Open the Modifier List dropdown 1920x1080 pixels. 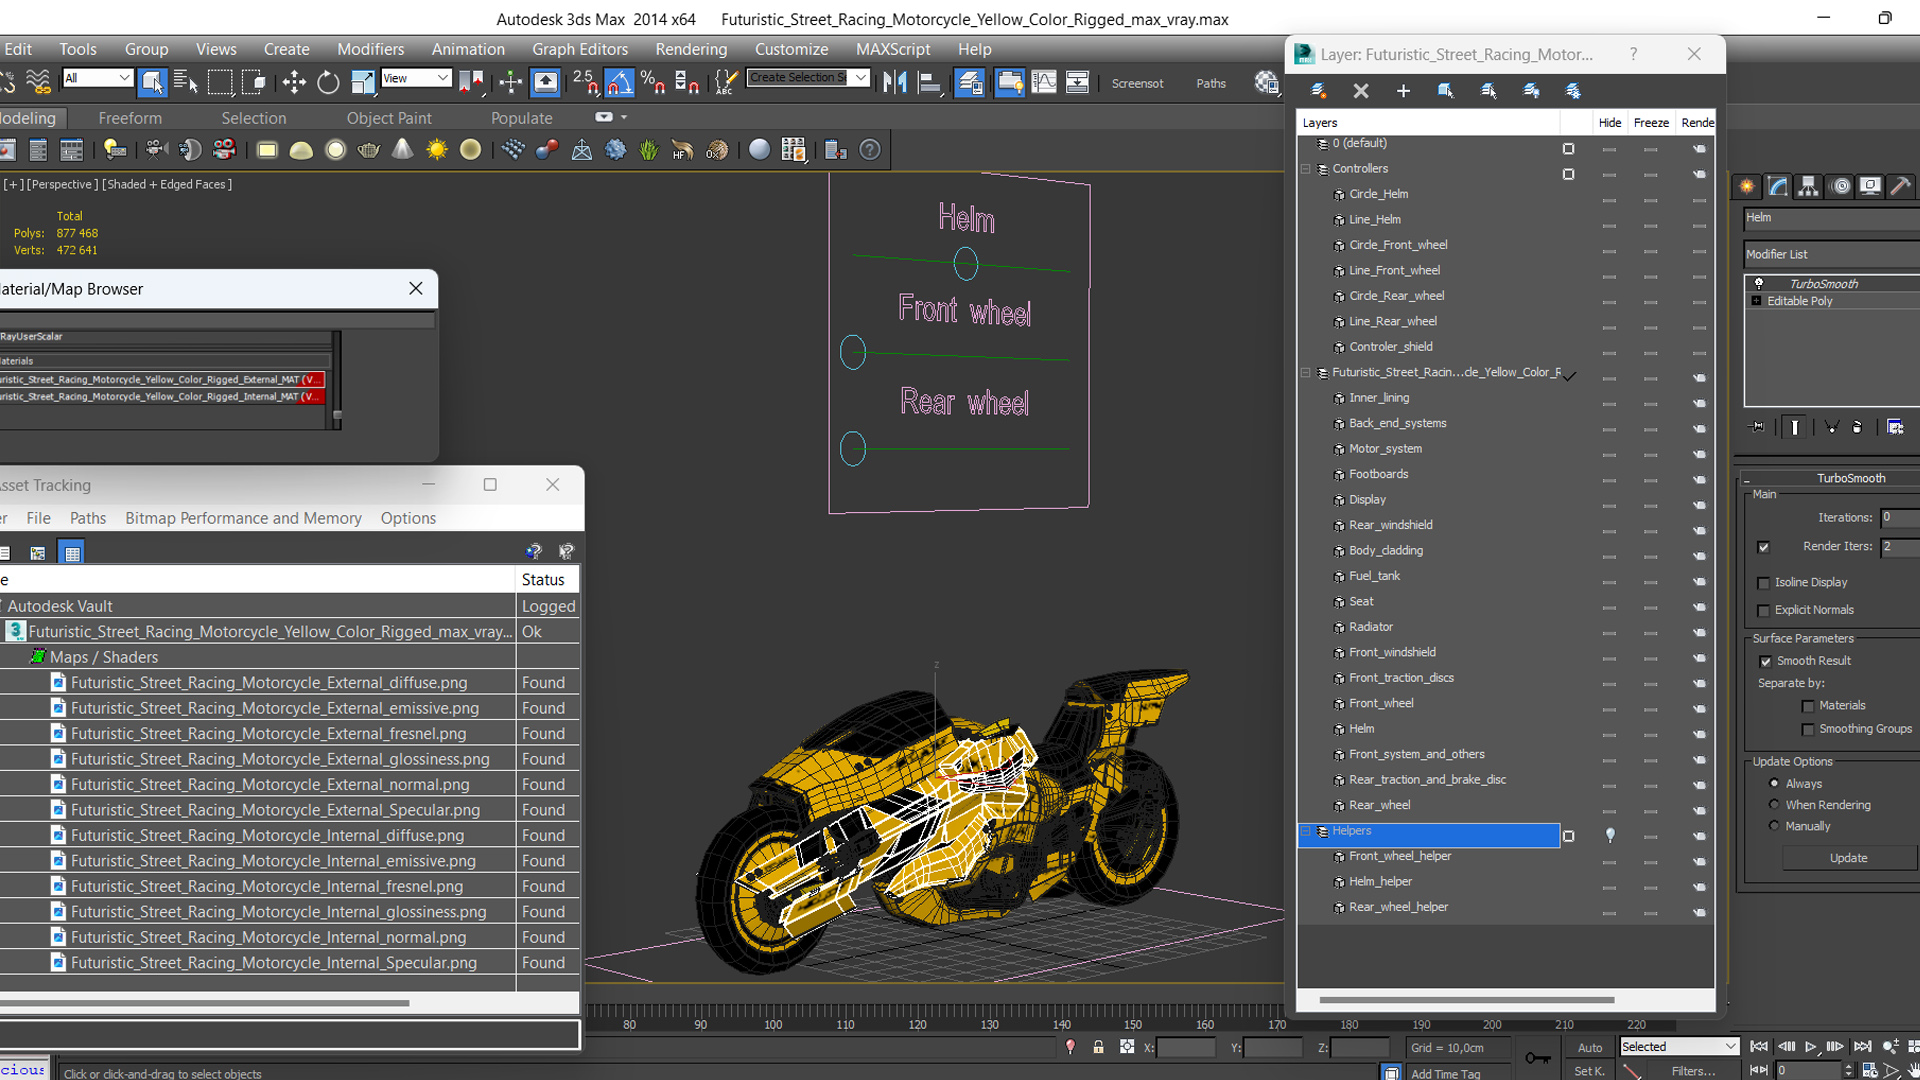pos(1832,254)
